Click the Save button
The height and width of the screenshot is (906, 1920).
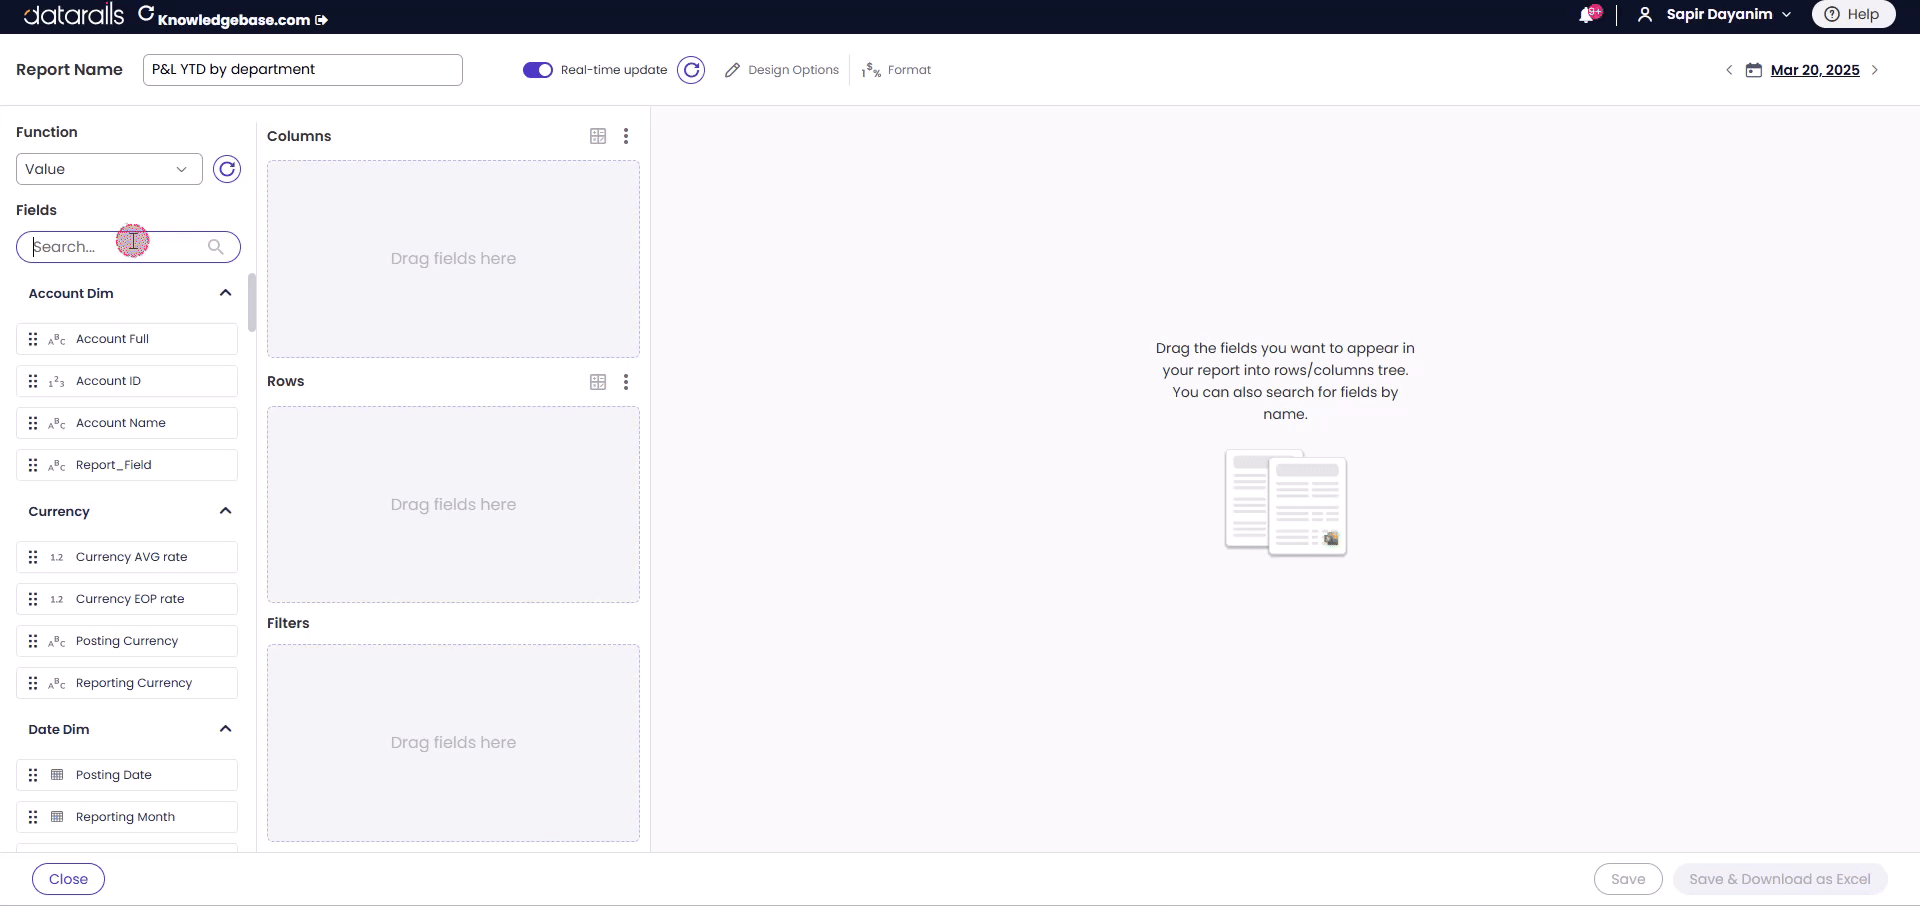pos(1628,879)
